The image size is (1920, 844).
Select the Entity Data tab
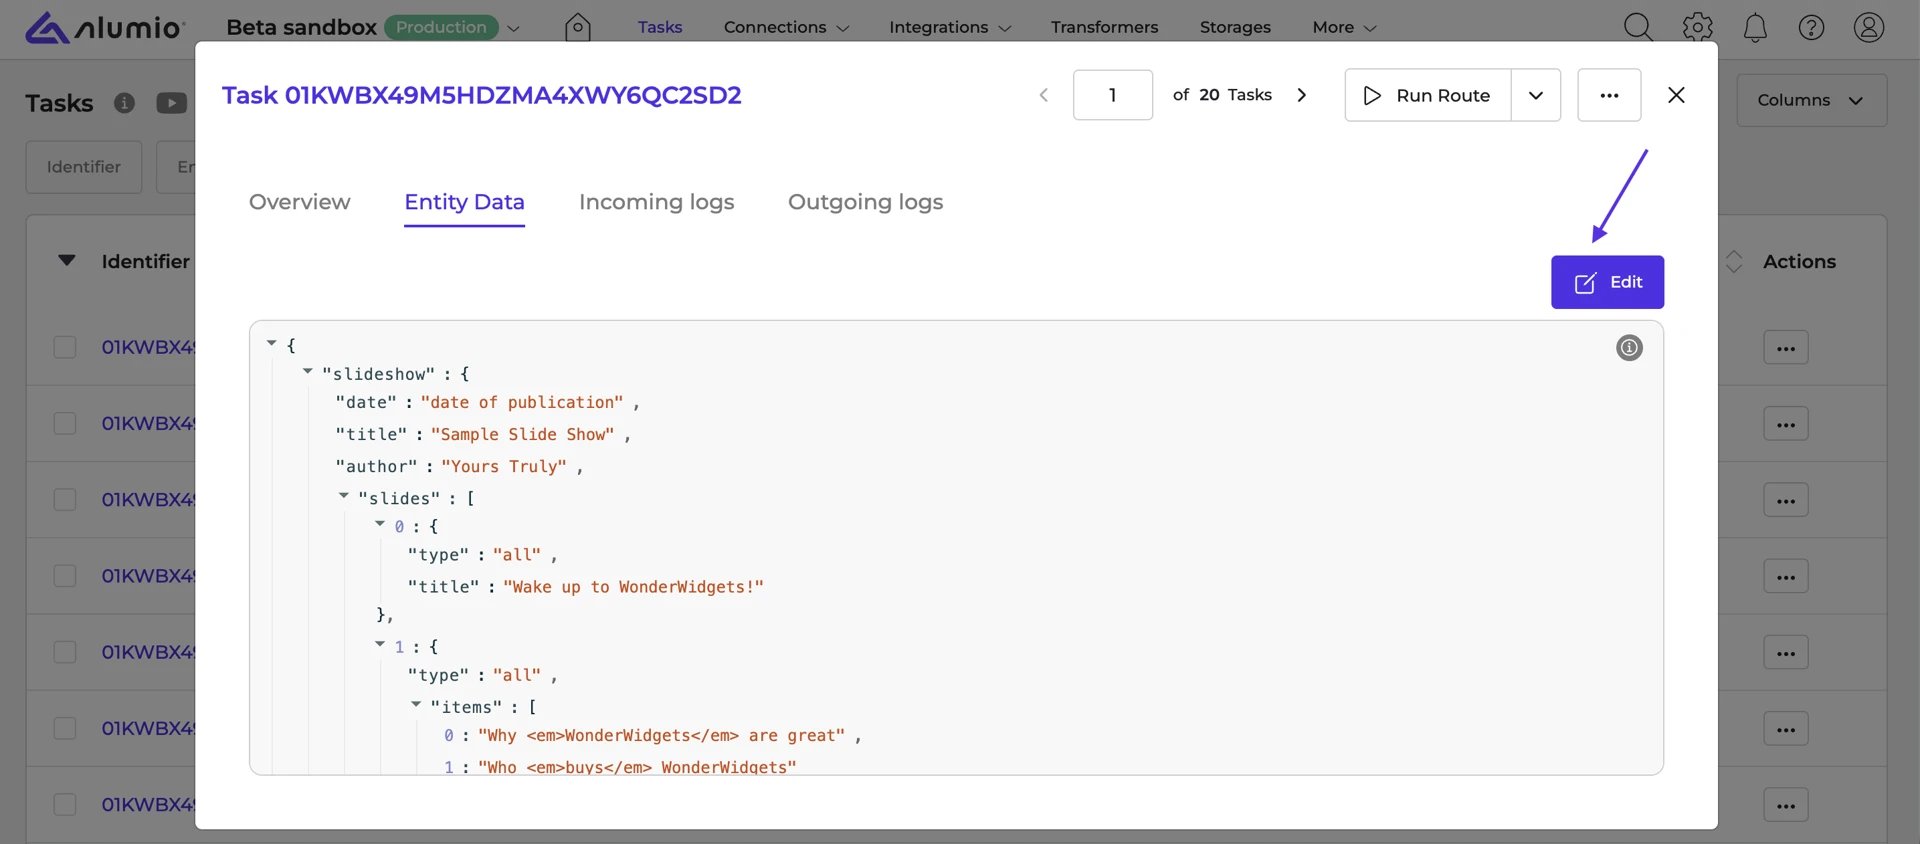pyautogui.click(x=464, y=202)
